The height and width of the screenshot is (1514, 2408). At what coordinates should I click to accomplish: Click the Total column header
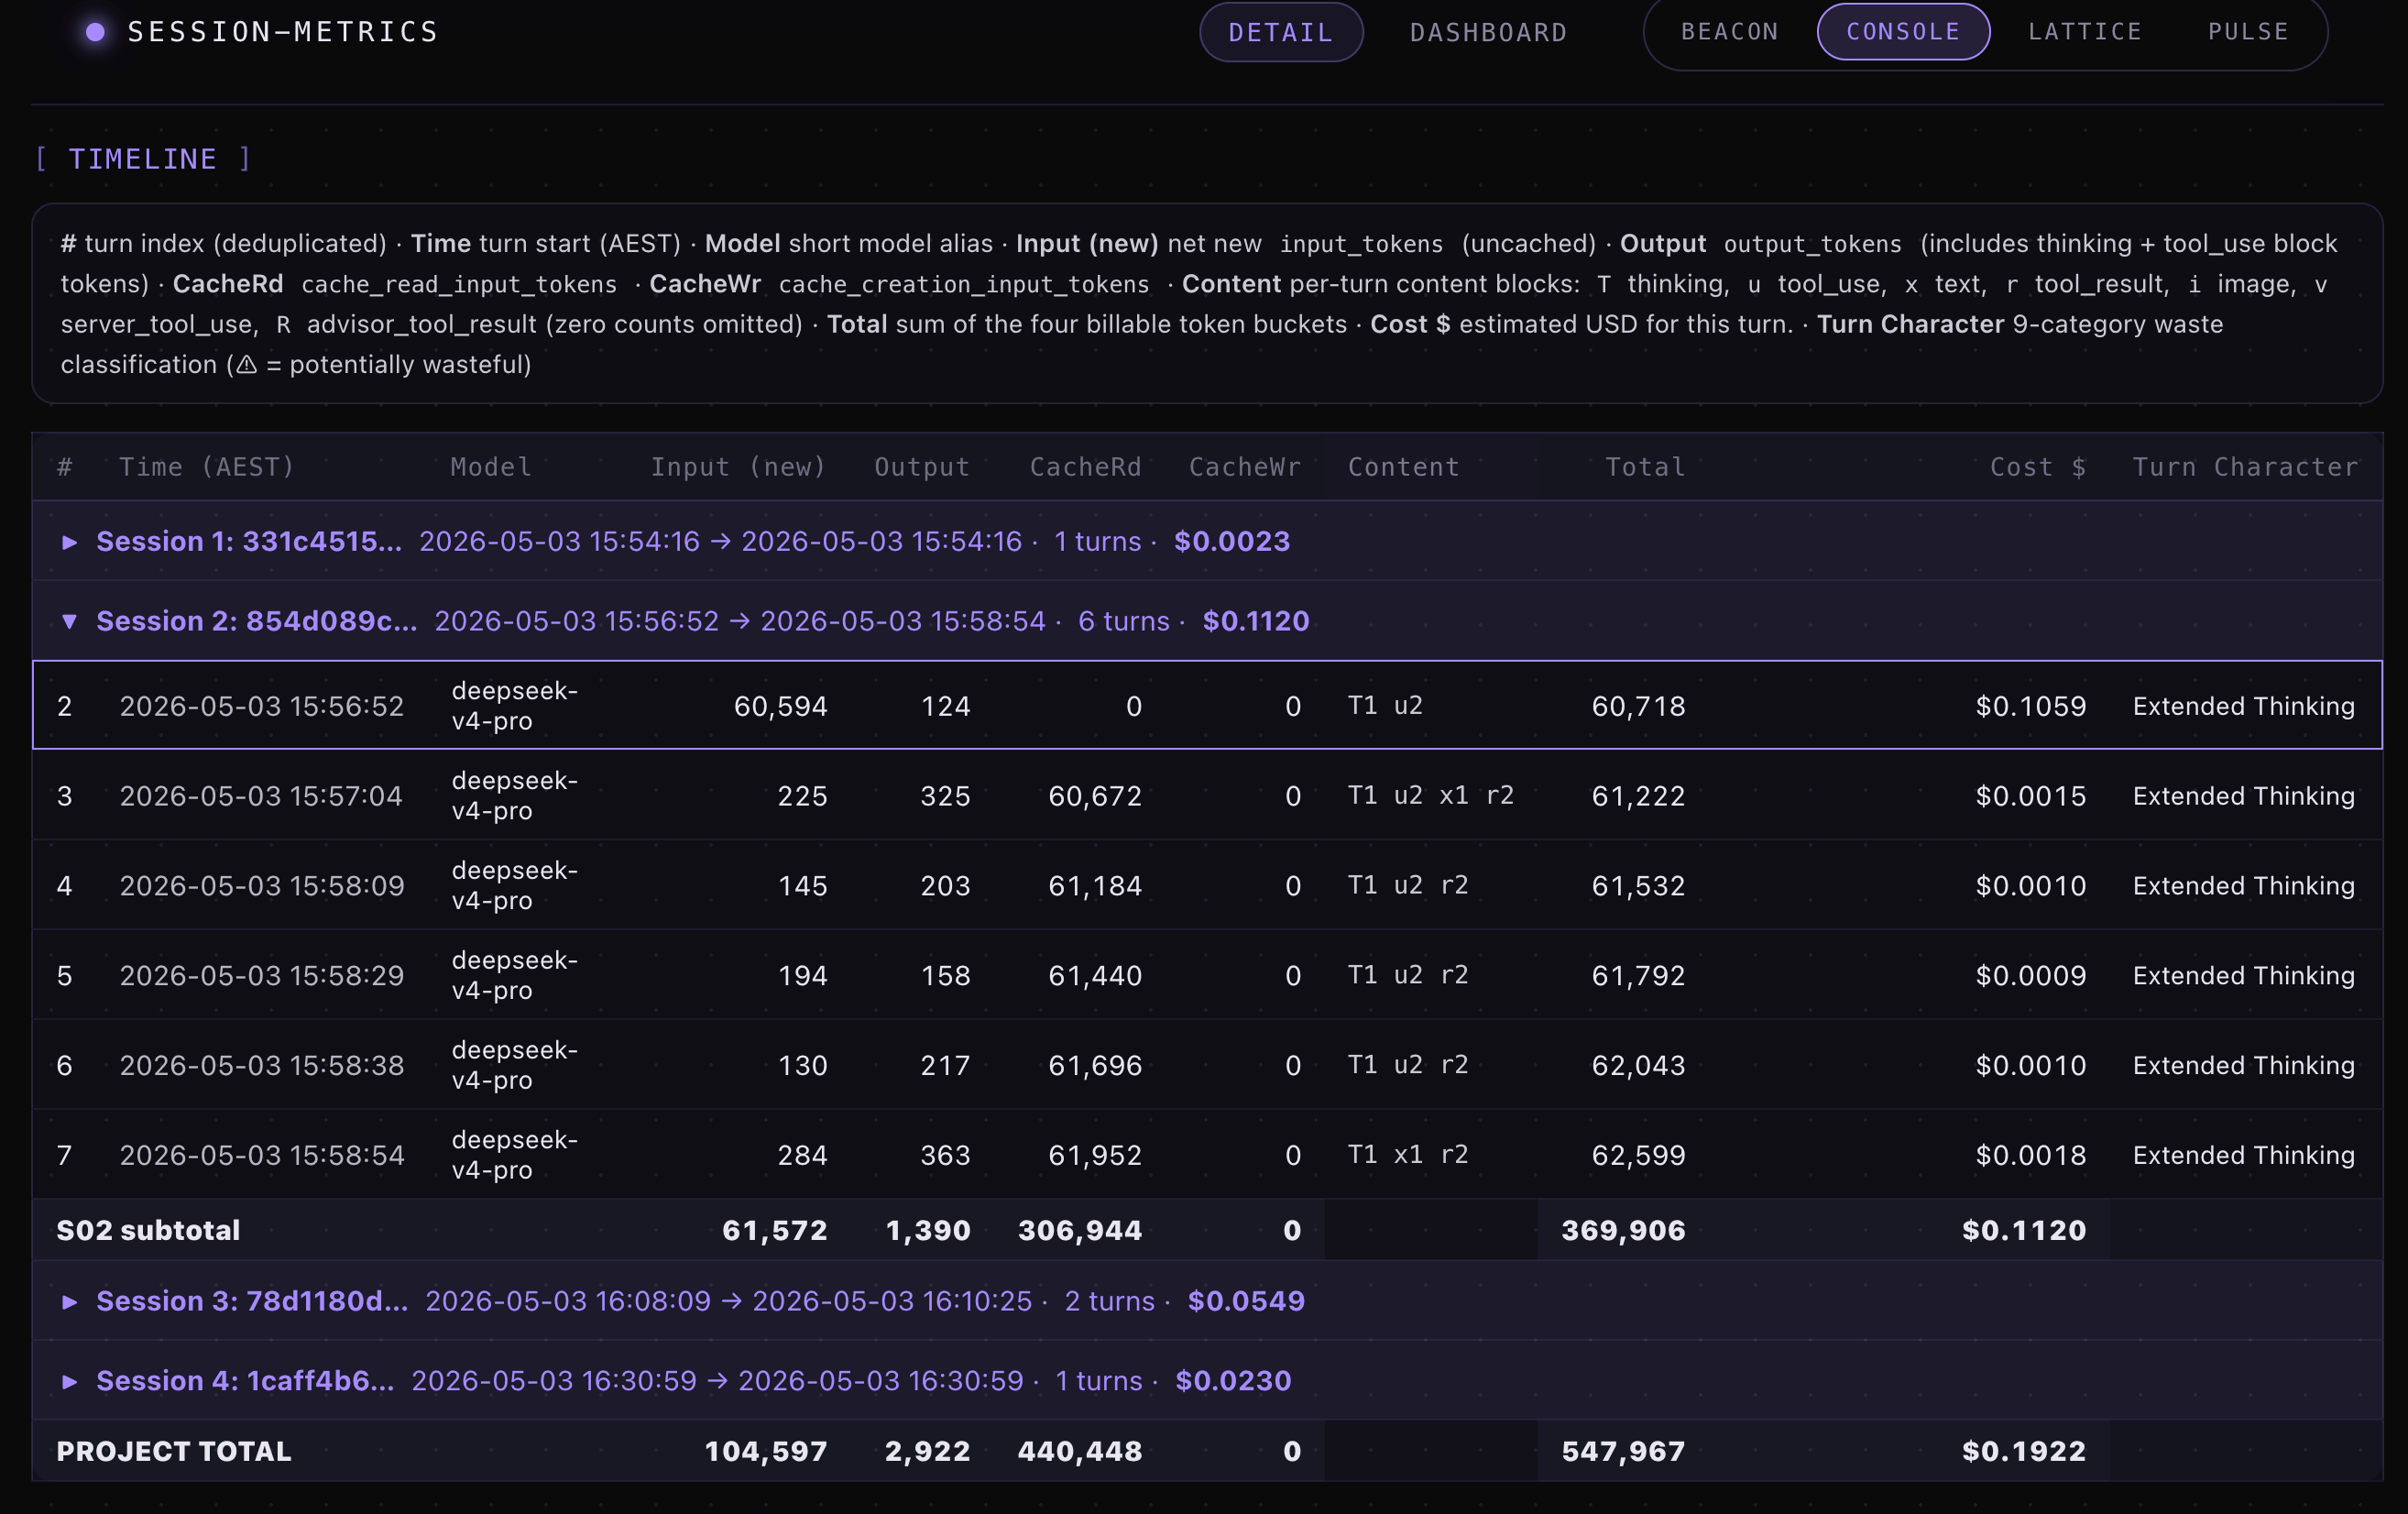tap(1645, 467)
